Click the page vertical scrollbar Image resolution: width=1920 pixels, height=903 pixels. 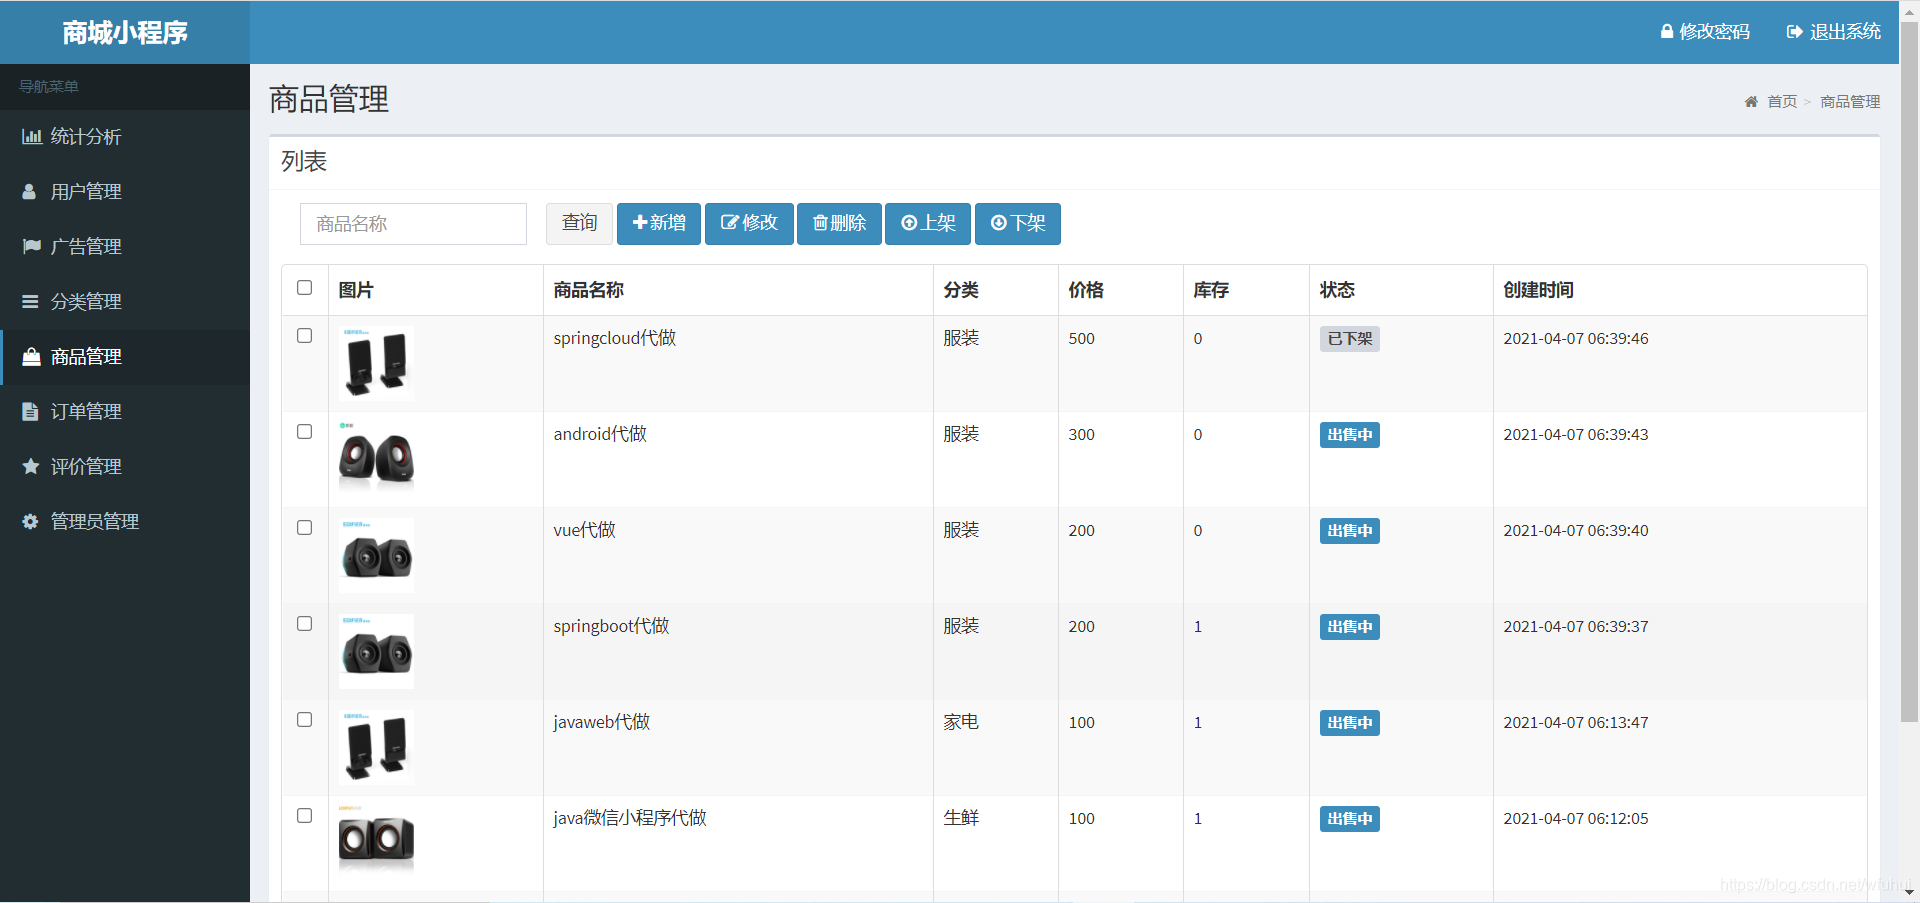1909,370
